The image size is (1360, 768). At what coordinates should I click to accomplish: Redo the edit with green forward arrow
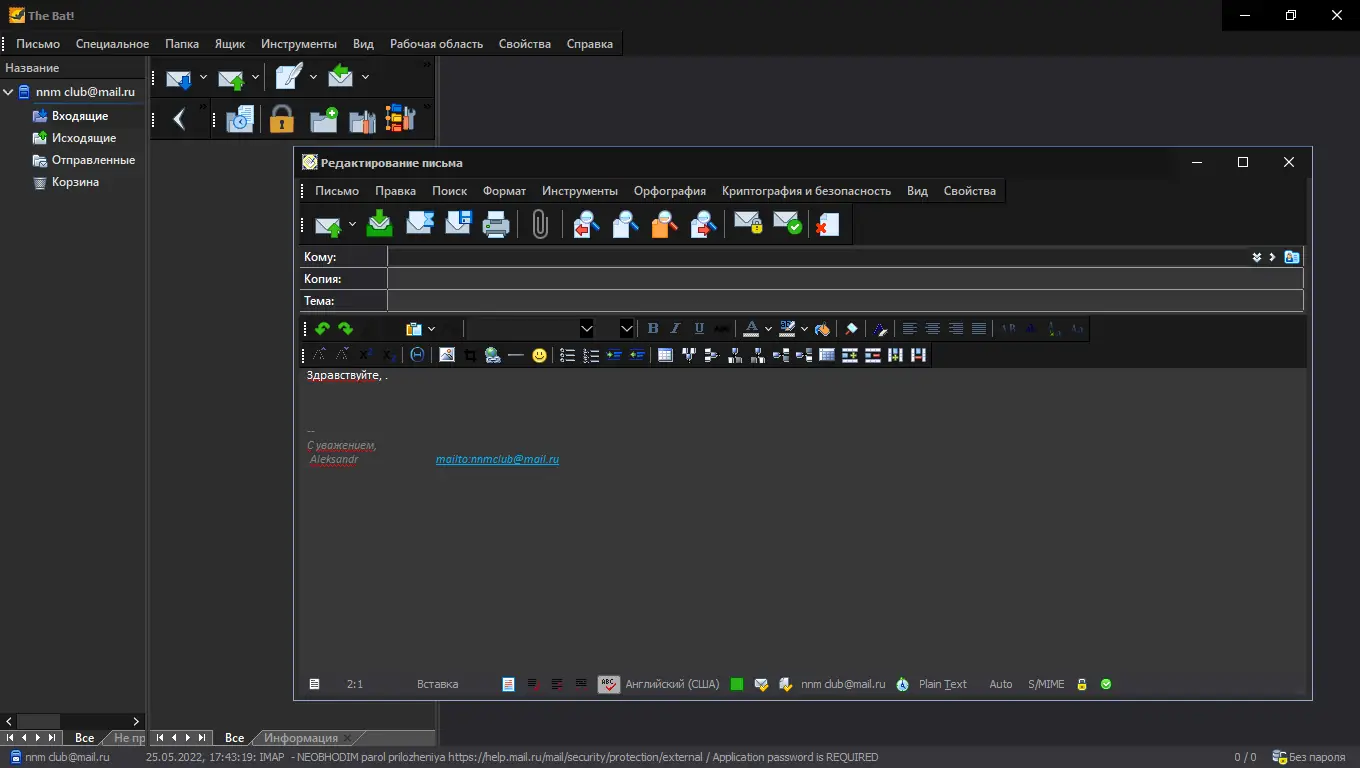click(x=345, y=328)
